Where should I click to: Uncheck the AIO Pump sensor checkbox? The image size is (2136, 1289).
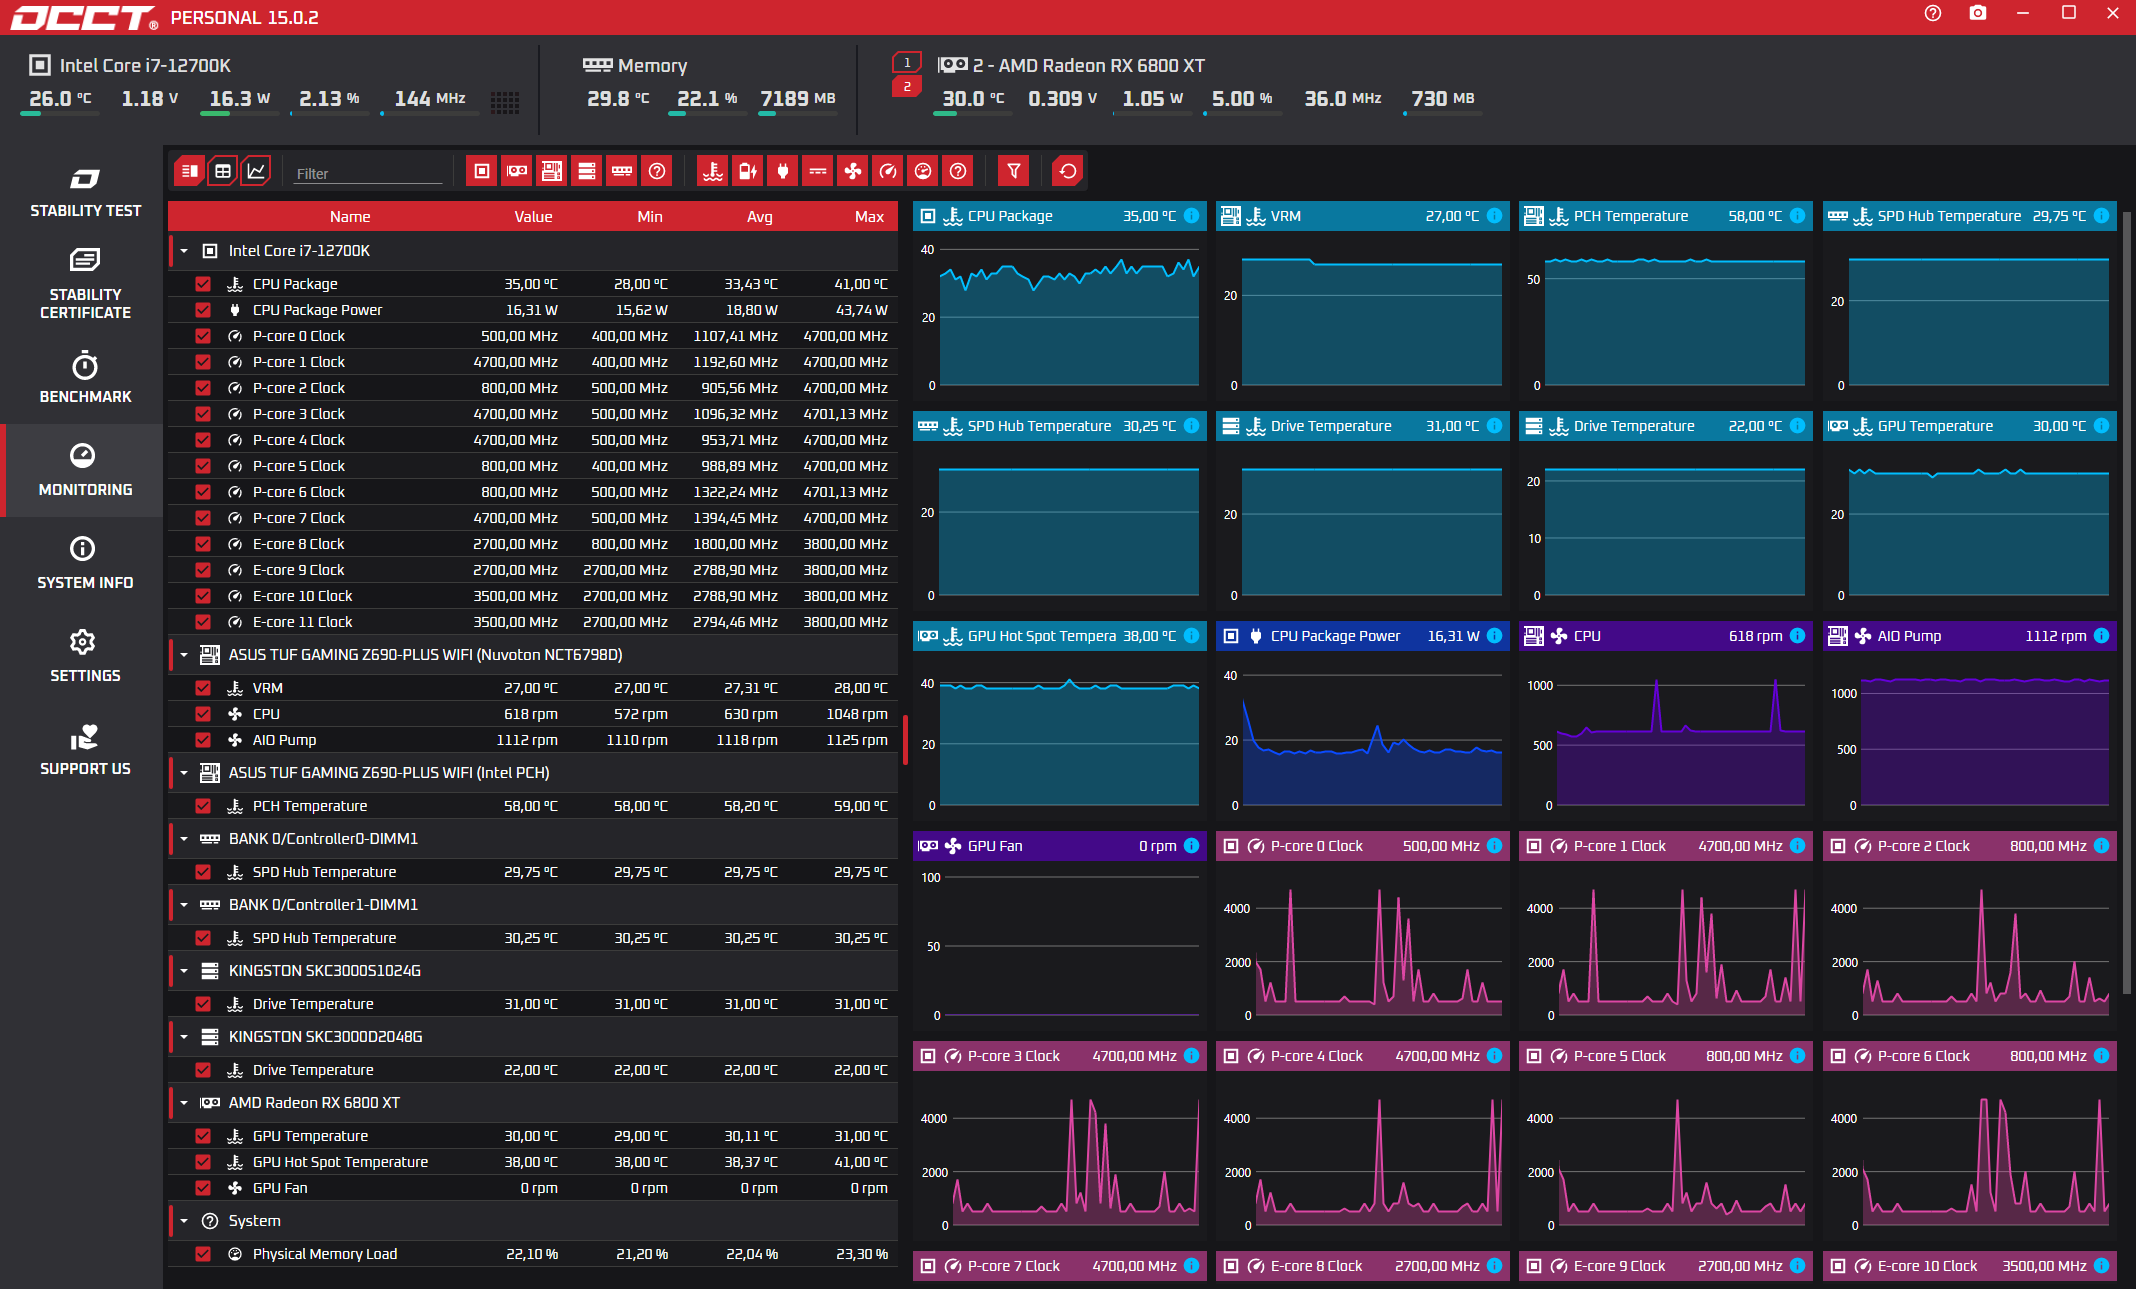click(203, 740)
